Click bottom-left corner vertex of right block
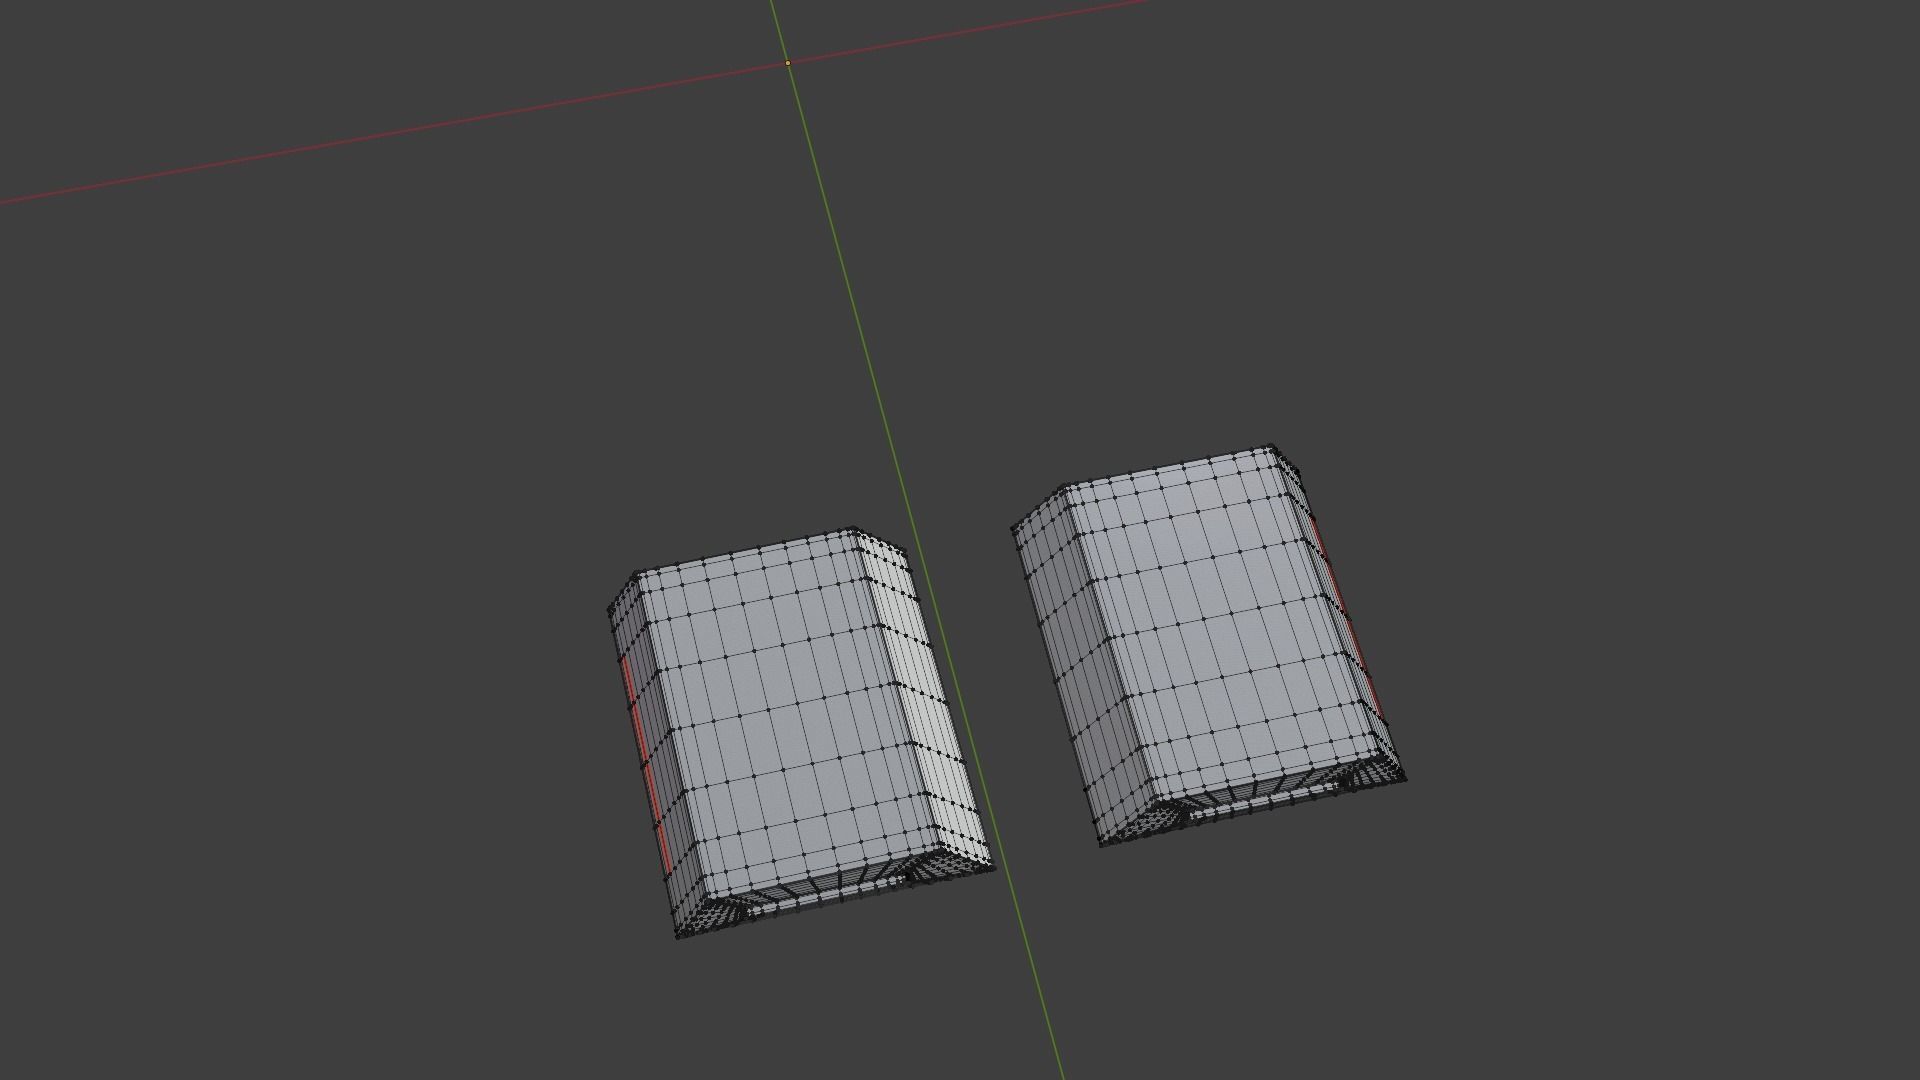This screenshot has width=1920, height=1080. point(1101,845)
